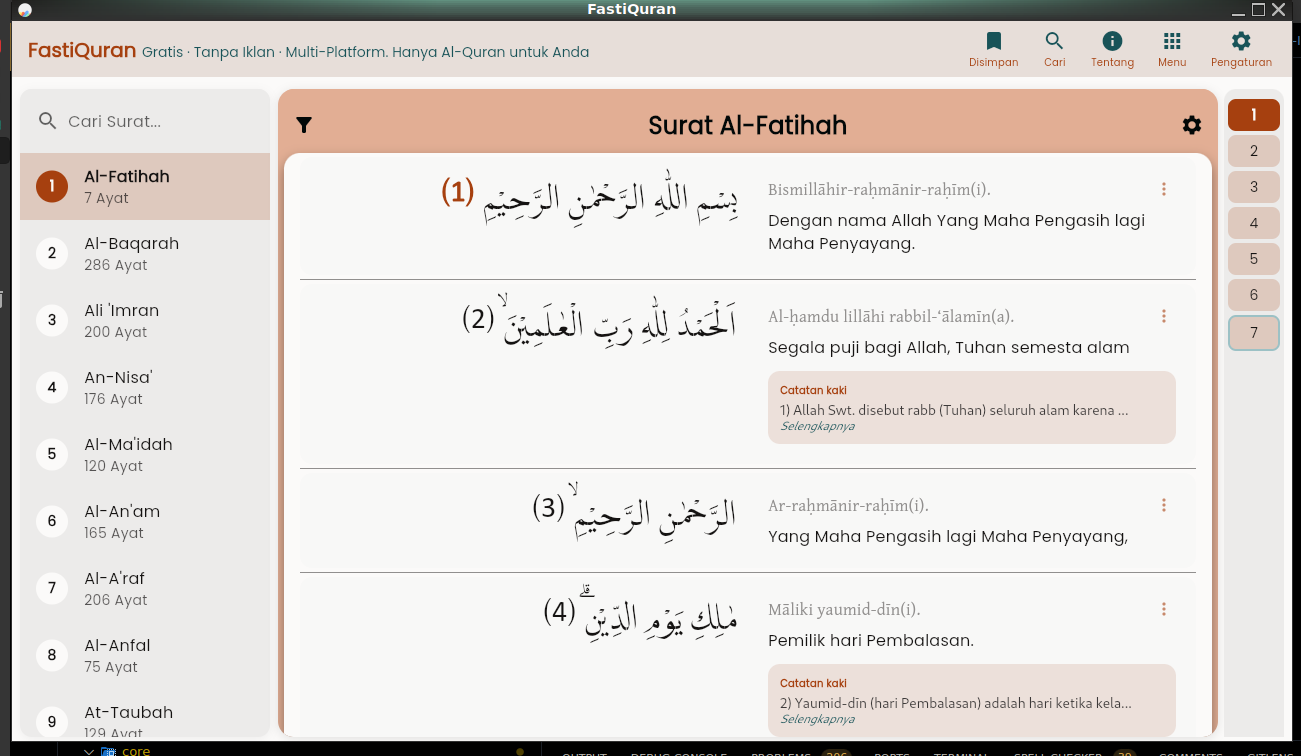Screen dimensions: 1301x756
Task: Click the magnifier icon in Cari Surat field
Action: pyautogui.click(x=47, y=120)
